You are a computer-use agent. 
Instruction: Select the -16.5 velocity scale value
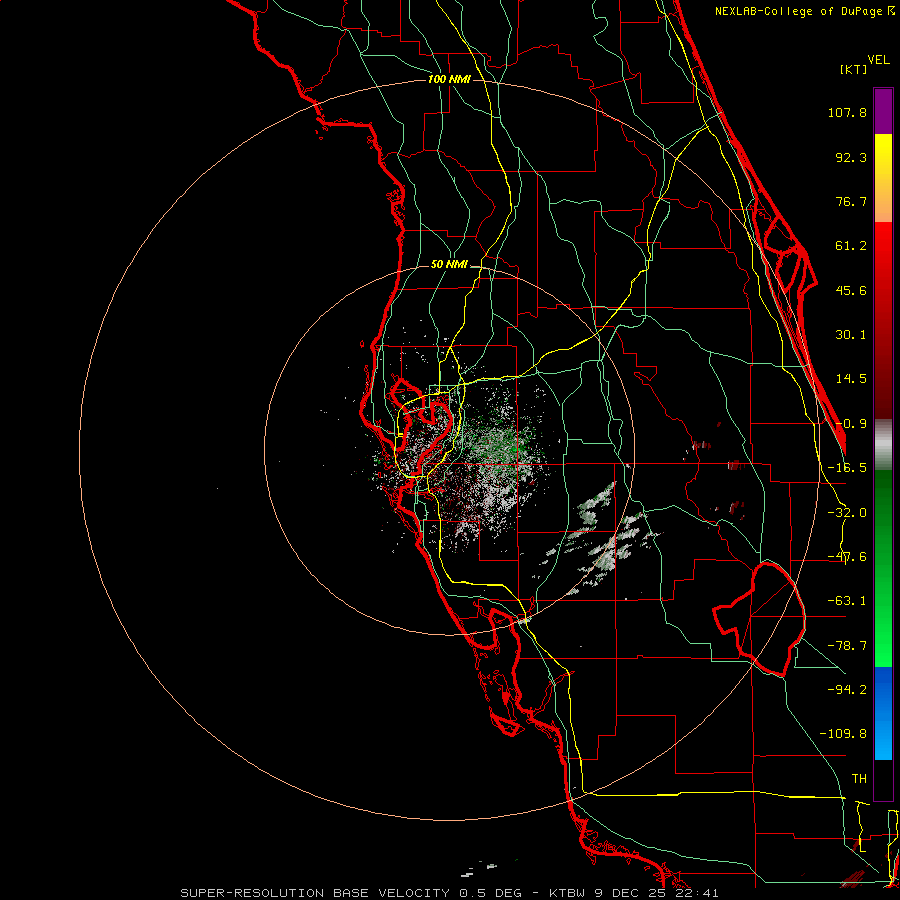[x=847, y=468]
